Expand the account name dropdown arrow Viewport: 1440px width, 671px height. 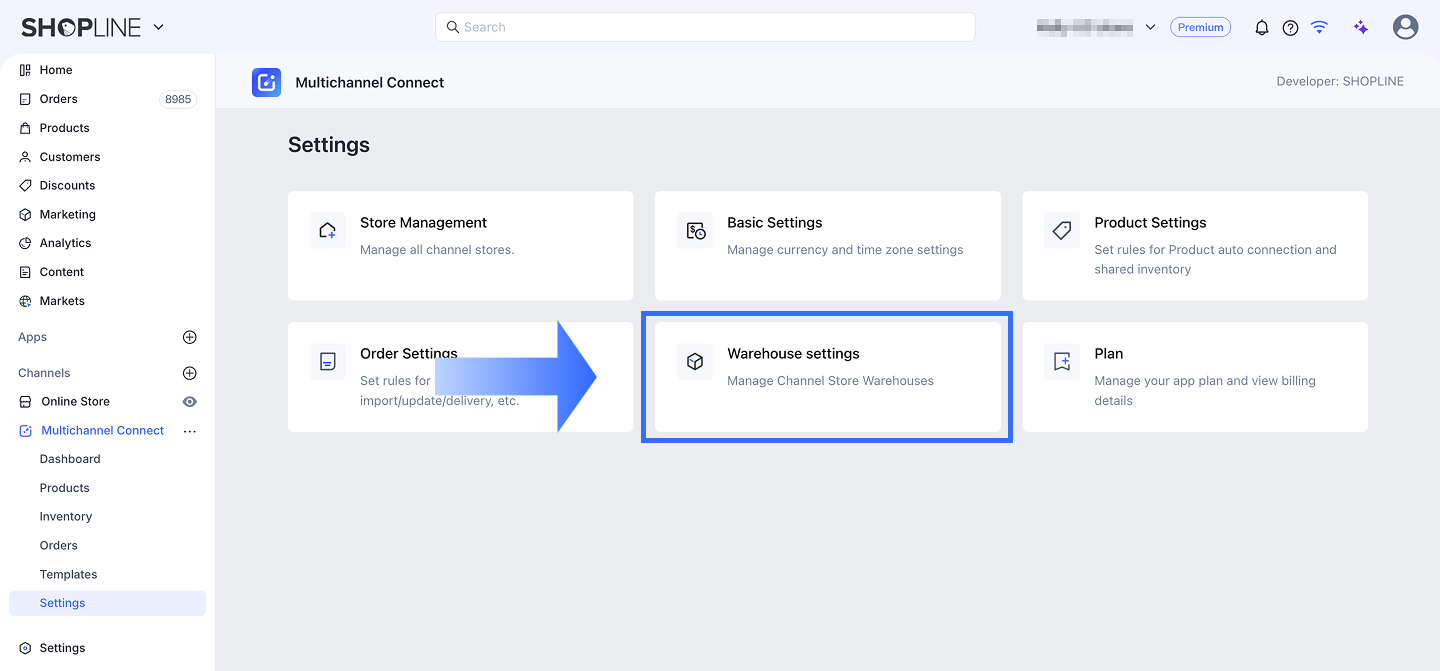point(1150,27)
